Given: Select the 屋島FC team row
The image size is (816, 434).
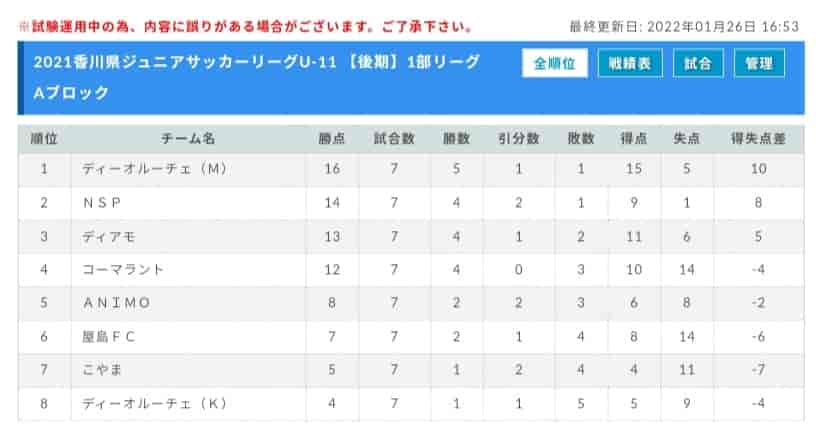Looking at the screenshot, I should (411, 337).
